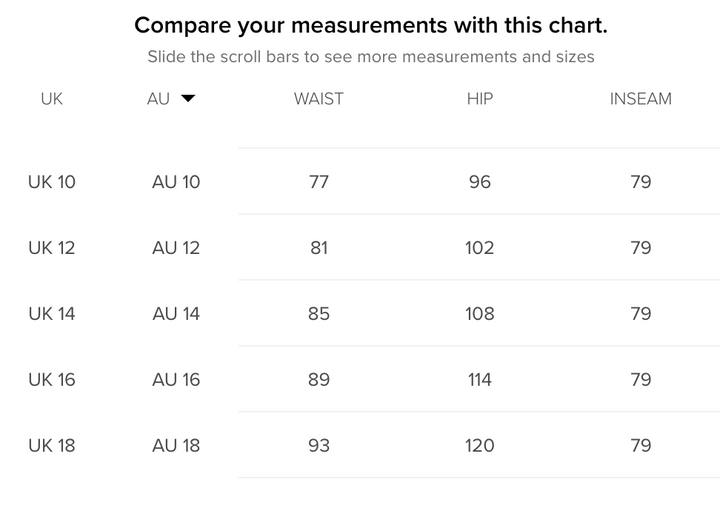Screen dimensions: 720x505
Task: Click waist value 77 for UK 10
Action: tap(319, 182)
